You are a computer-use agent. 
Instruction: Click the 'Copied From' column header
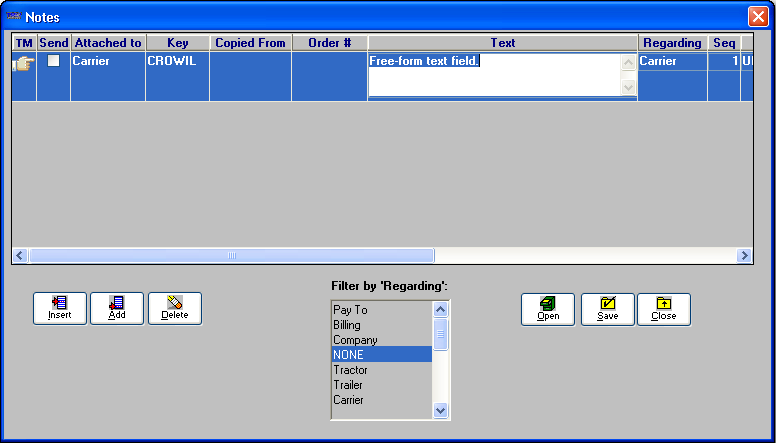click(x=250, y=43)
